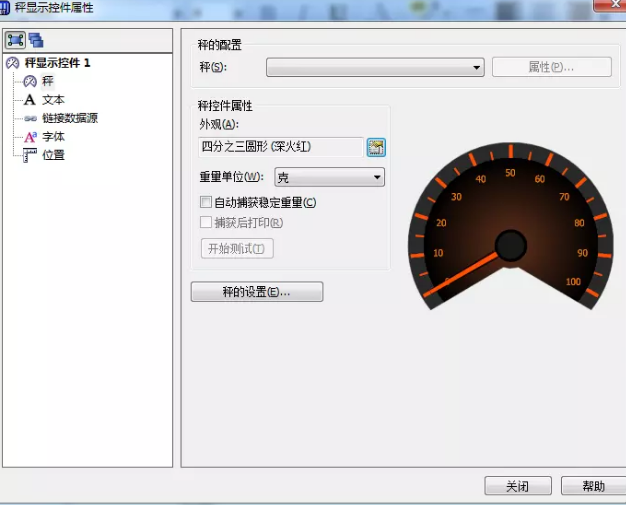Viewport: 626px width, 505px height.
Task: Open the 字体 tree item
Action: coord(53,137)
